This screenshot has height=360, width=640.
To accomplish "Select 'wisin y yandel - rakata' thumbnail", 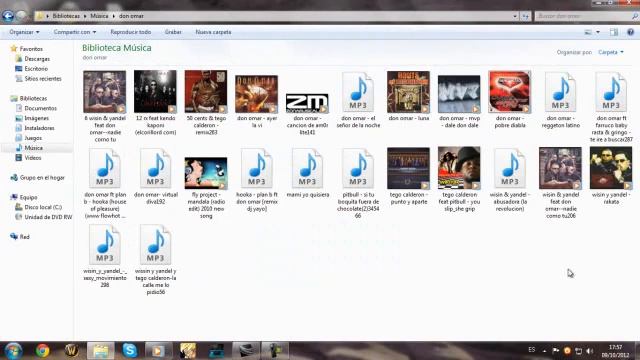I will 611,168.
